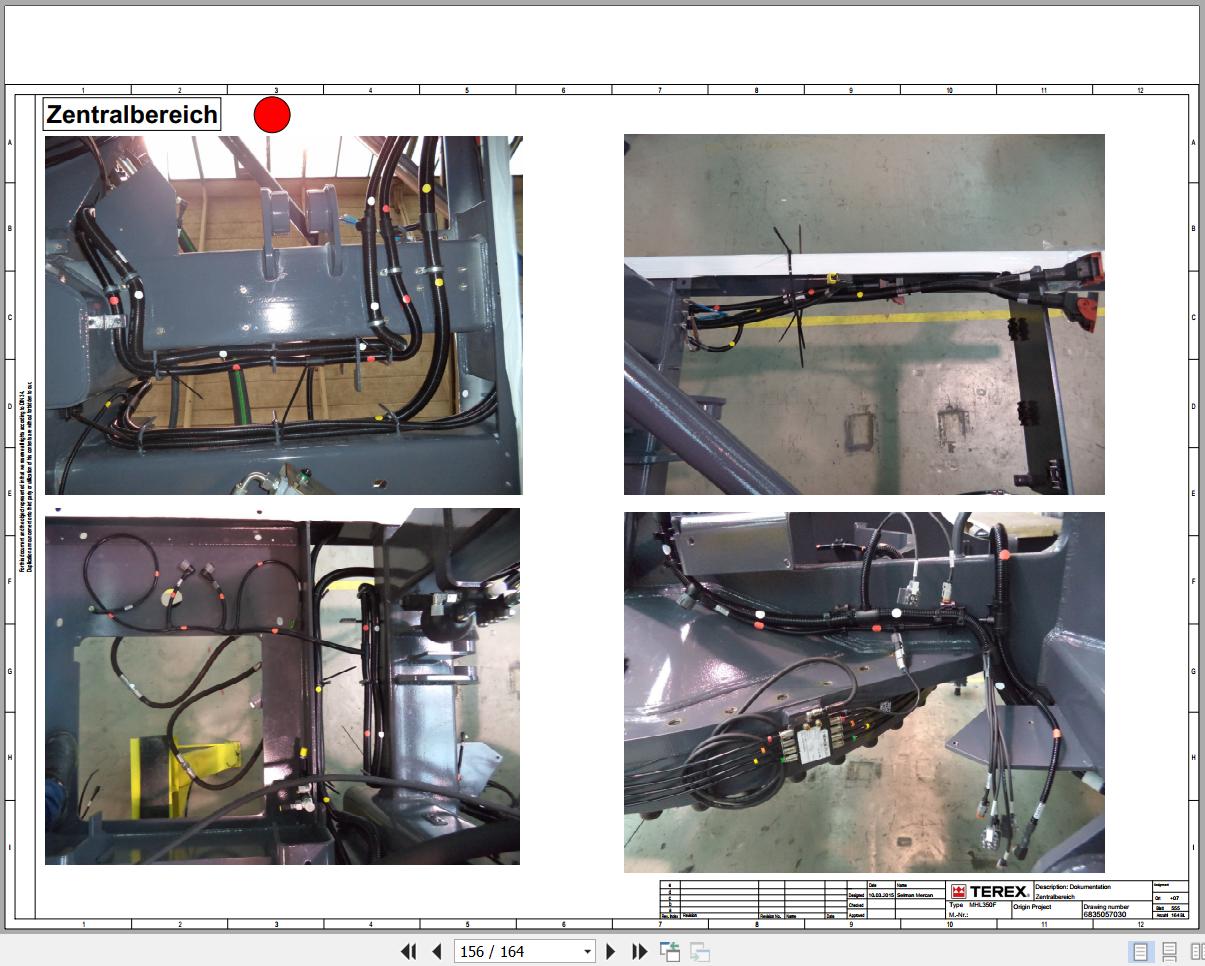This screenshot has height=966, width=1205.
Task: Click the bottom-right connector photo
Action: pos(864,692)
